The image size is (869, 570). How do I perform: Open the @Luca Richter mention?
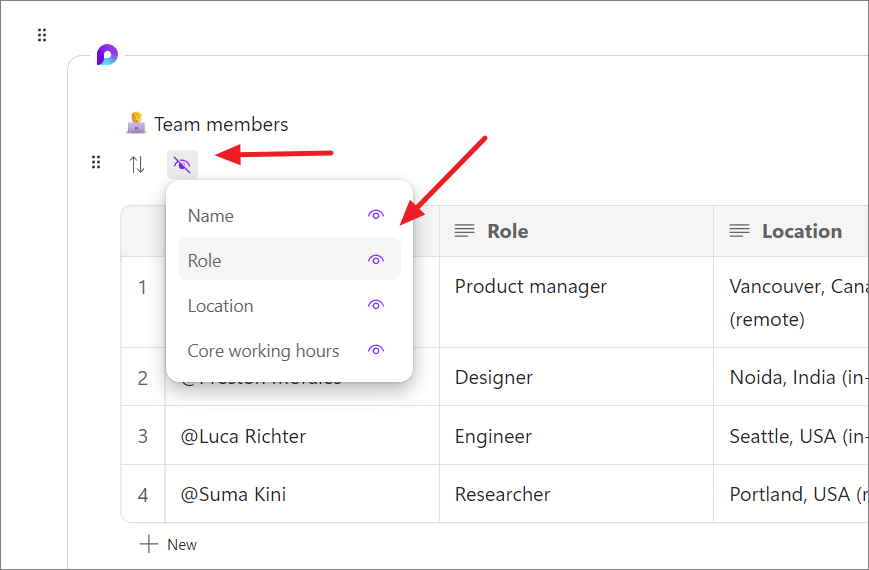click(x=243, y=436)
